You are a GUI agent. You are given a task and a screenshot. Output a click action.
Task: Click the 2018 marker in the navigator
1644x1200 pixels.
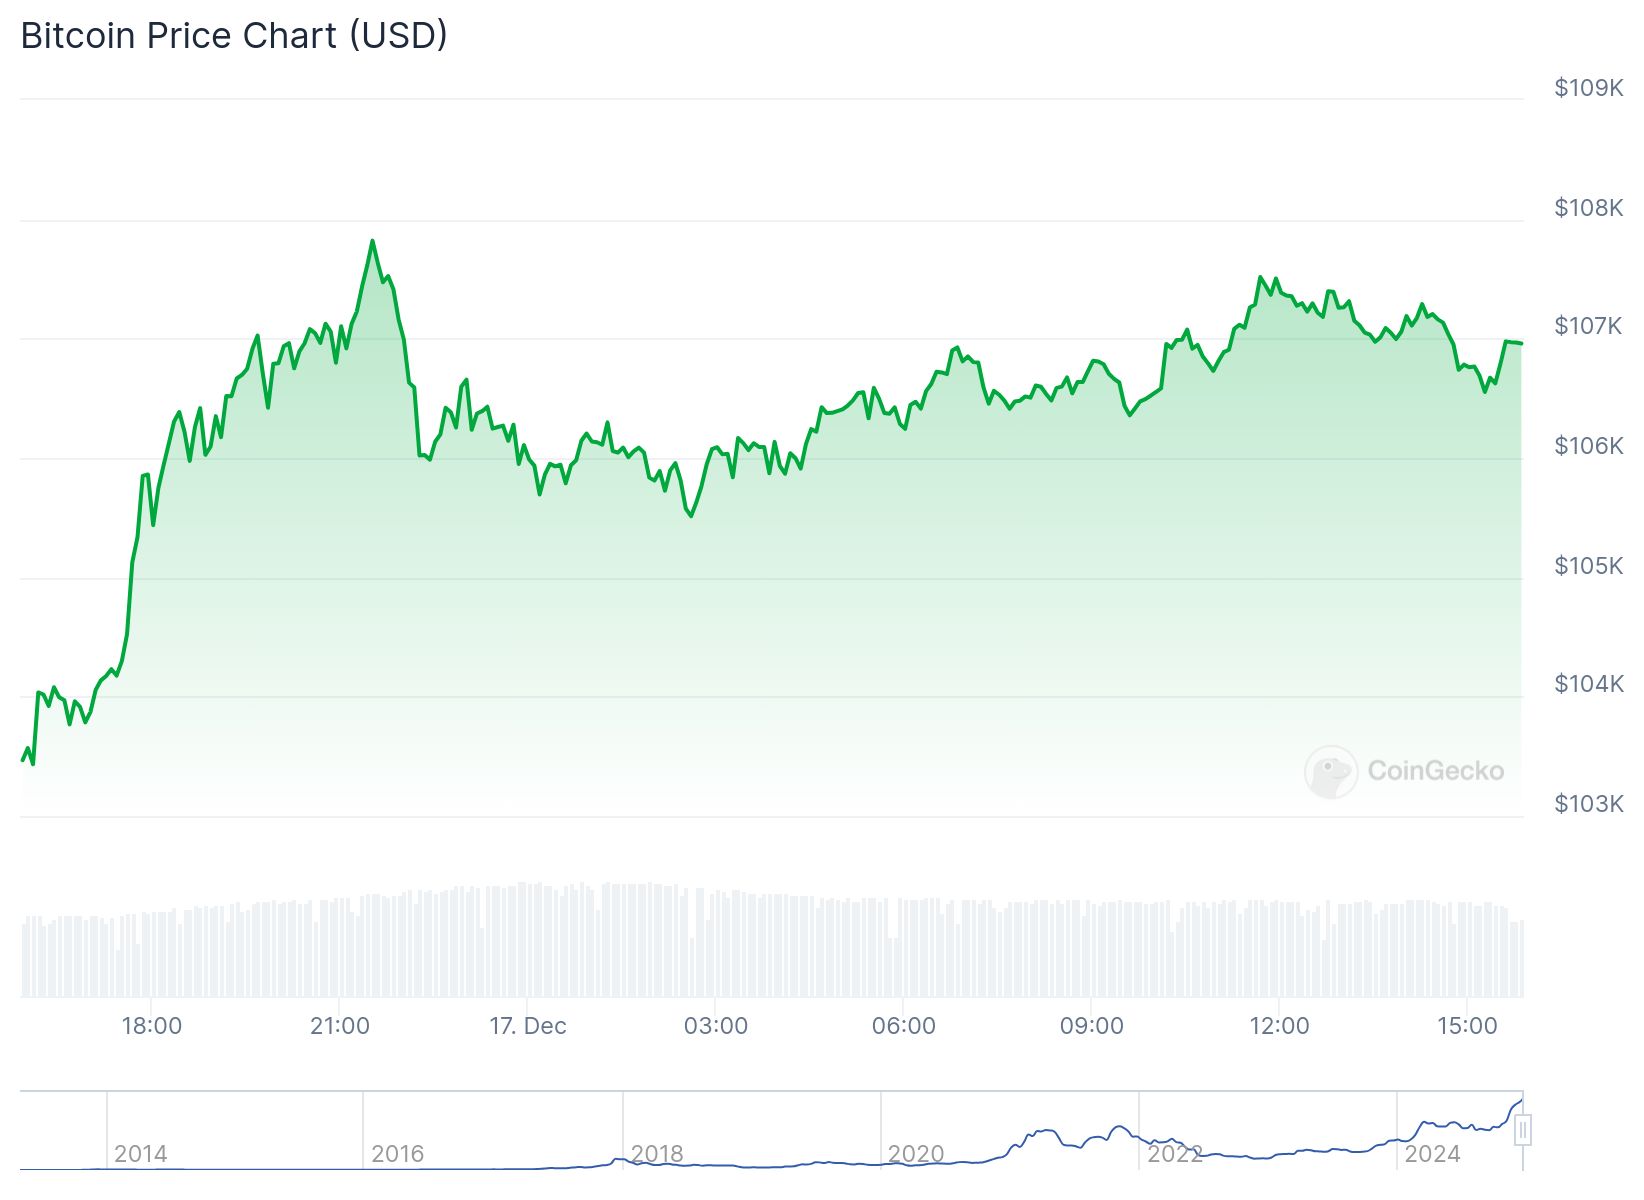coord(657,1154)
